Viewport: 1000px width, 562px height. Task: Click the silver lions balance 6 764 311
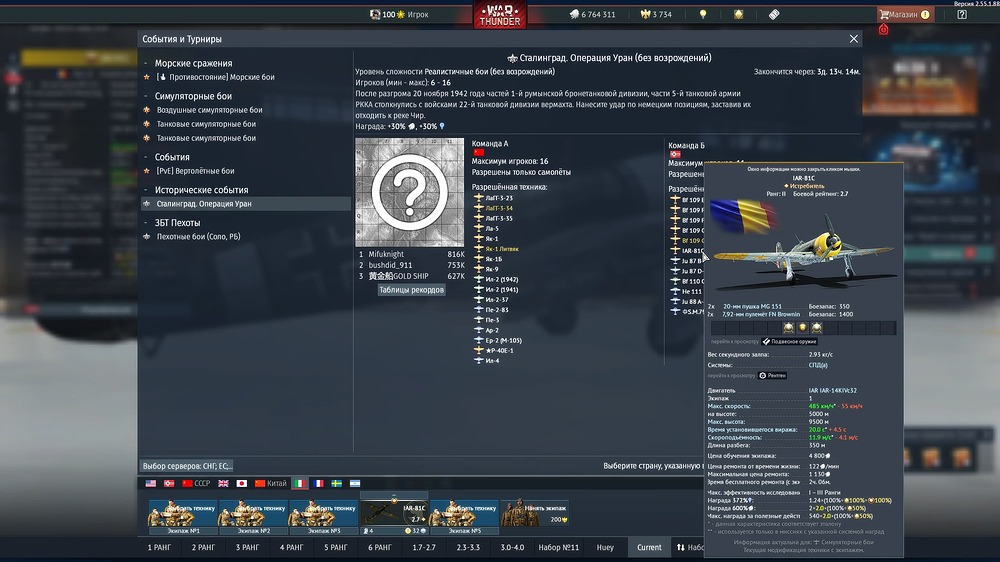pyautogui.click(x=592, y=14)
